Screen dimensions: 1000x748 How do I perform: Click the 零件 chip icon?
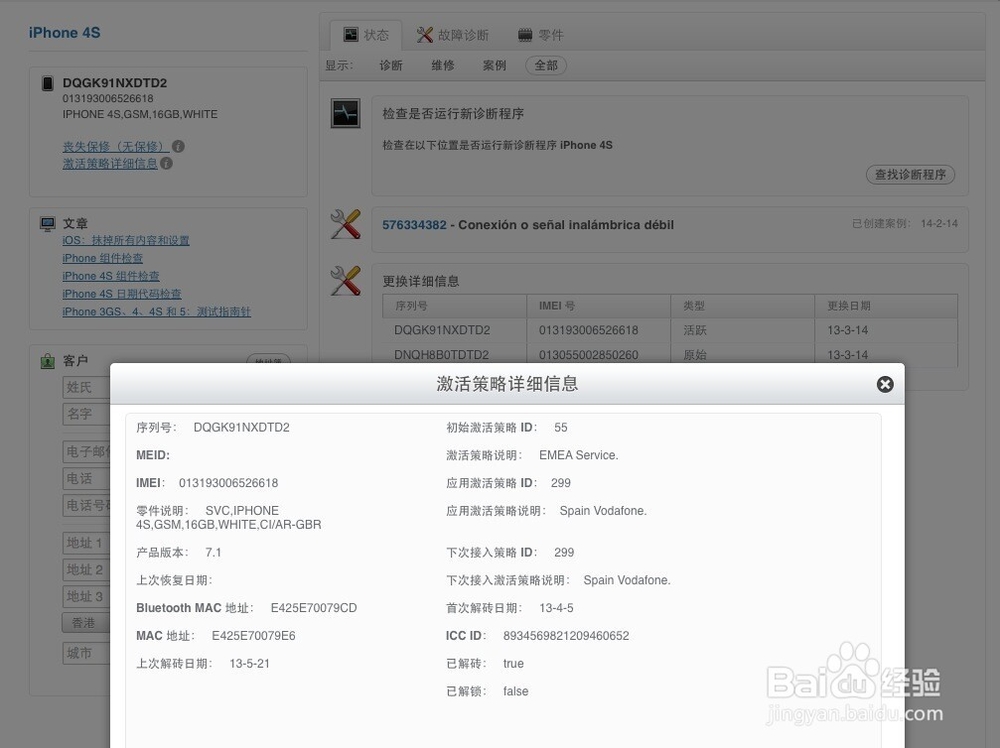(x=525, y=35)
